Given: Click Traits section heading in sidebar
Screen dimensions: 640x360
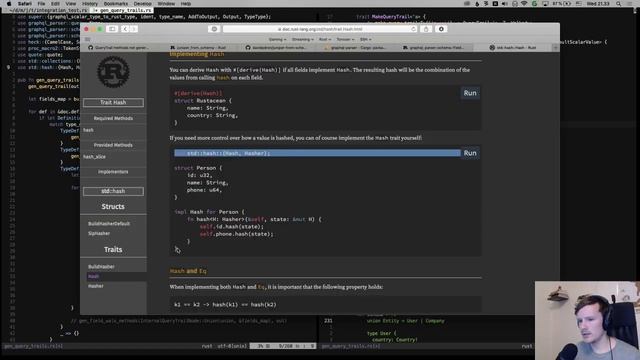Looking at the screenshot, I should [113, 249].
